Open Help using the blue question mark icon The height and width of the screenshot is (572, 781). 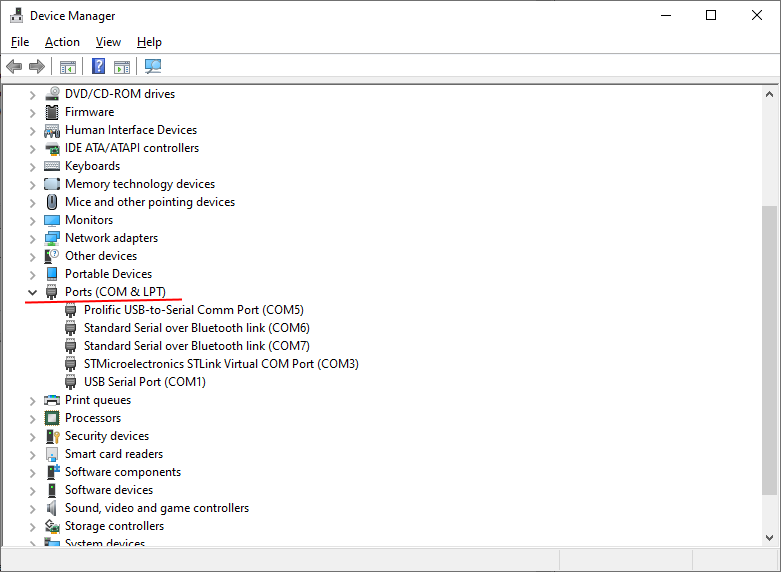[98, 67]
